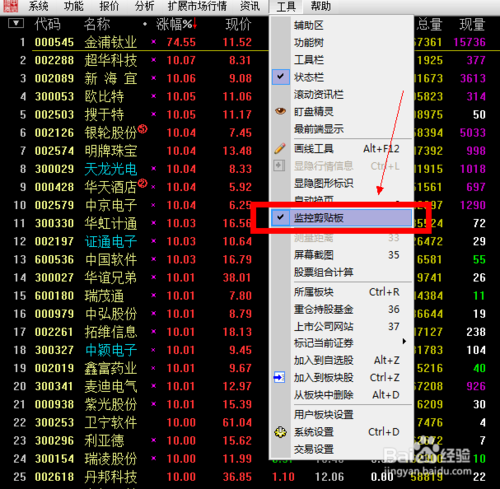Click the 加入到板块股 arrow icon
500x489 pixels.
(279, 377)
